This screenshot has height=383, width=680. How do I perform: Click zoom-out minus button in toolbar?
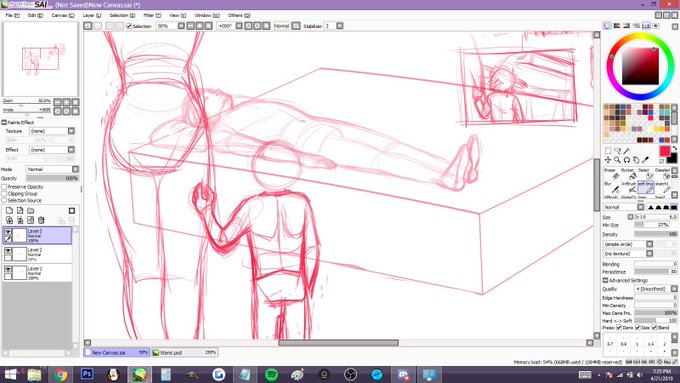click(191, 26)
